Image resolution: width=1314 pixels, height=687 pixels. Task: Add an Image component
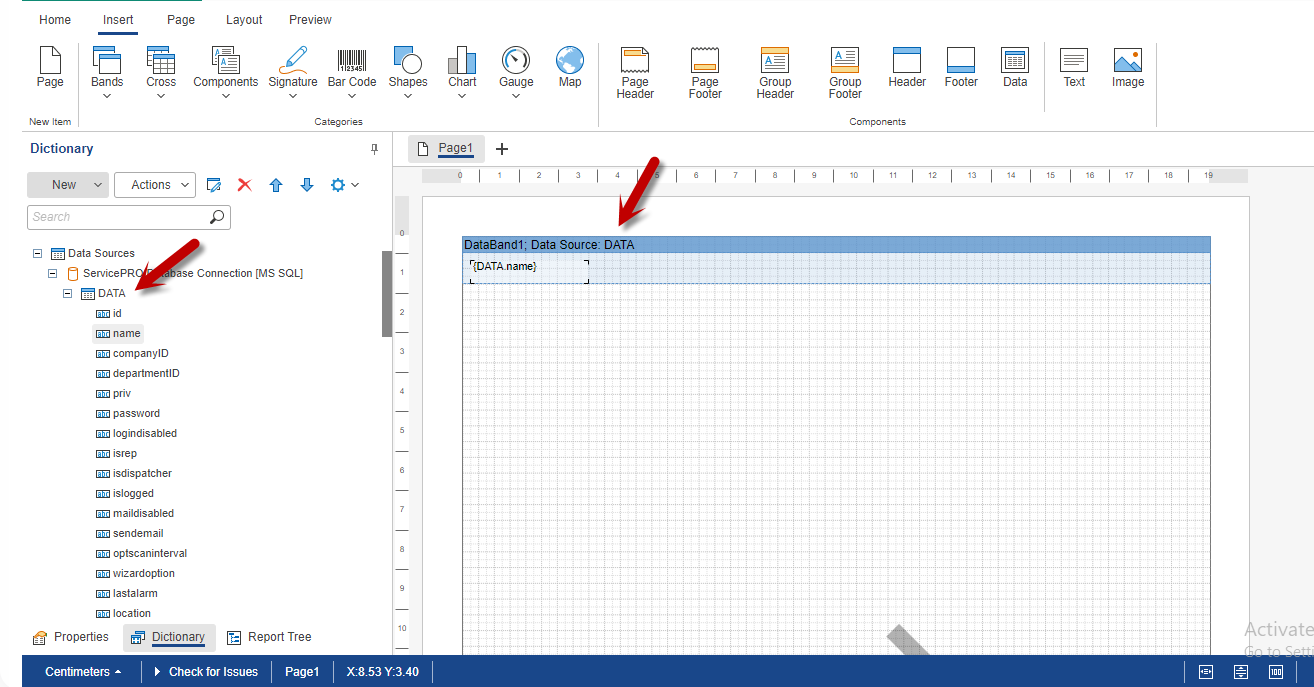point(1127,68)
